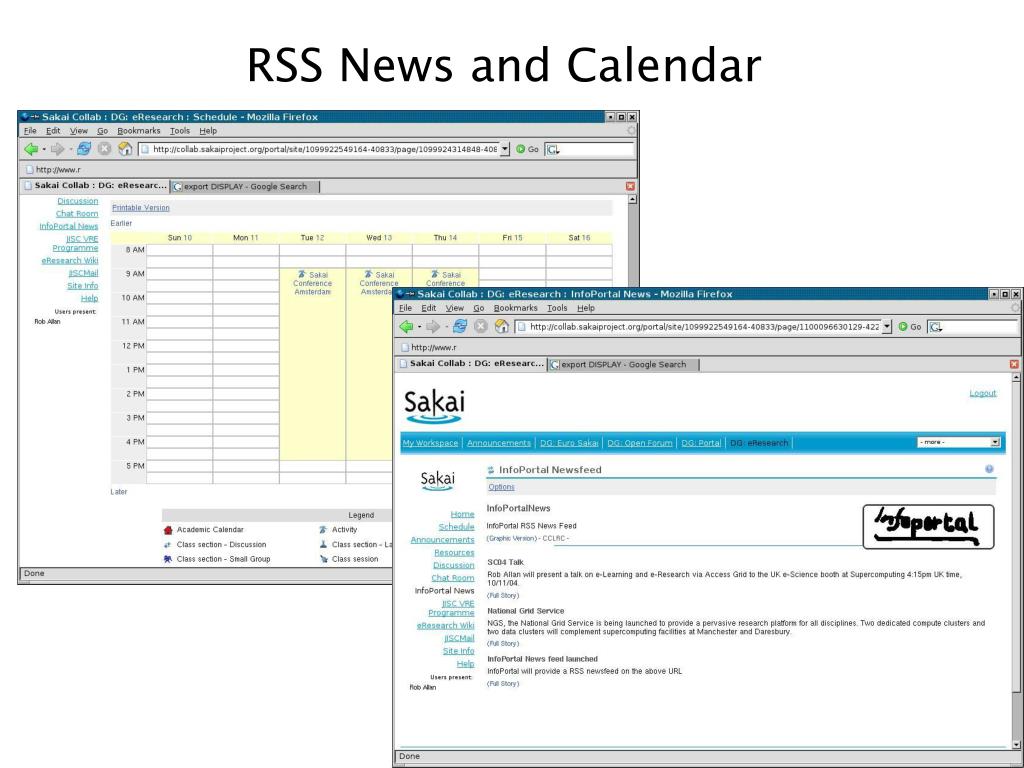Image resolution: width=1024 pixels, height=768 pixels.
Task: Expand the - more - sites dropdown
Action: click(959, 442)
